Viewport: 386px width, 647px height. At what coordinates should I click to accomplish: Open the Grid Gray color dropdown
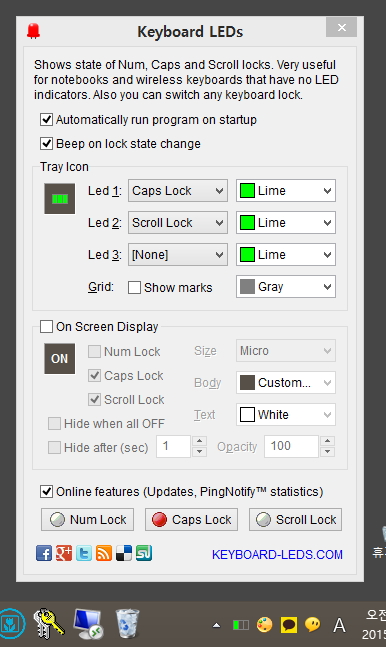tap(286, 287)
